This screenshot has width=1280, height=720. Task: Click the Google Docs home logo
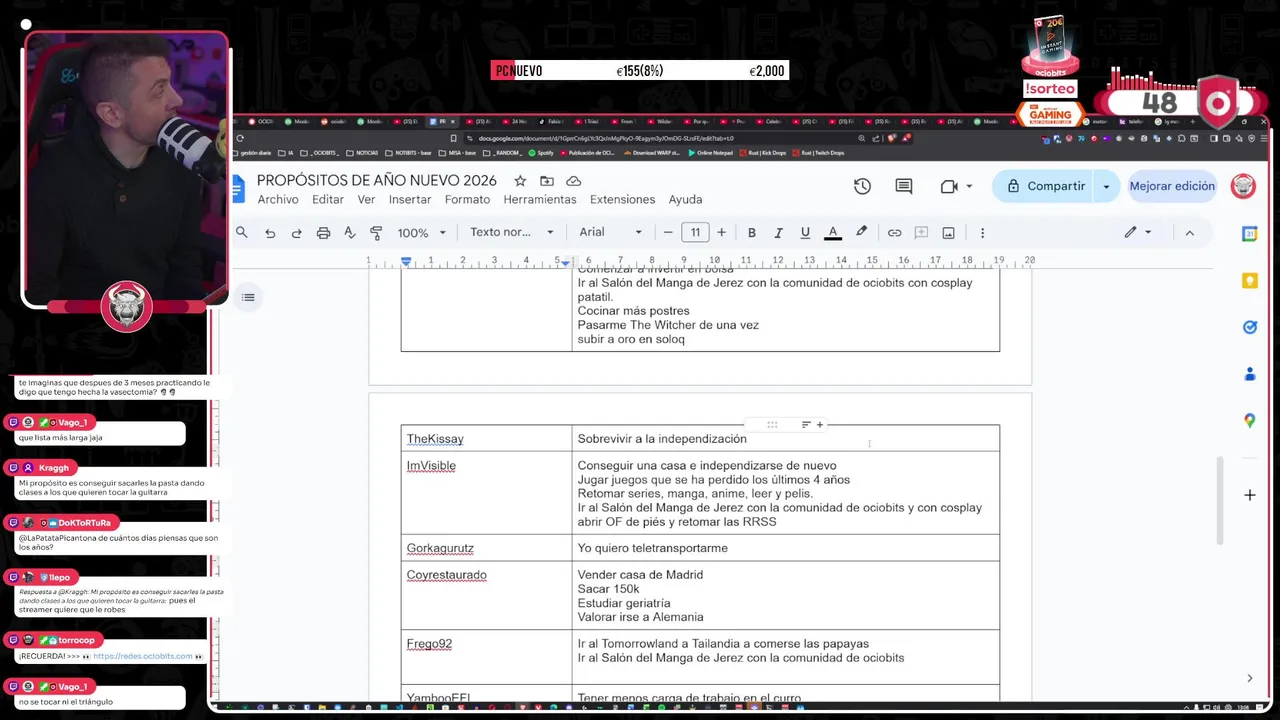pos(238,188)
